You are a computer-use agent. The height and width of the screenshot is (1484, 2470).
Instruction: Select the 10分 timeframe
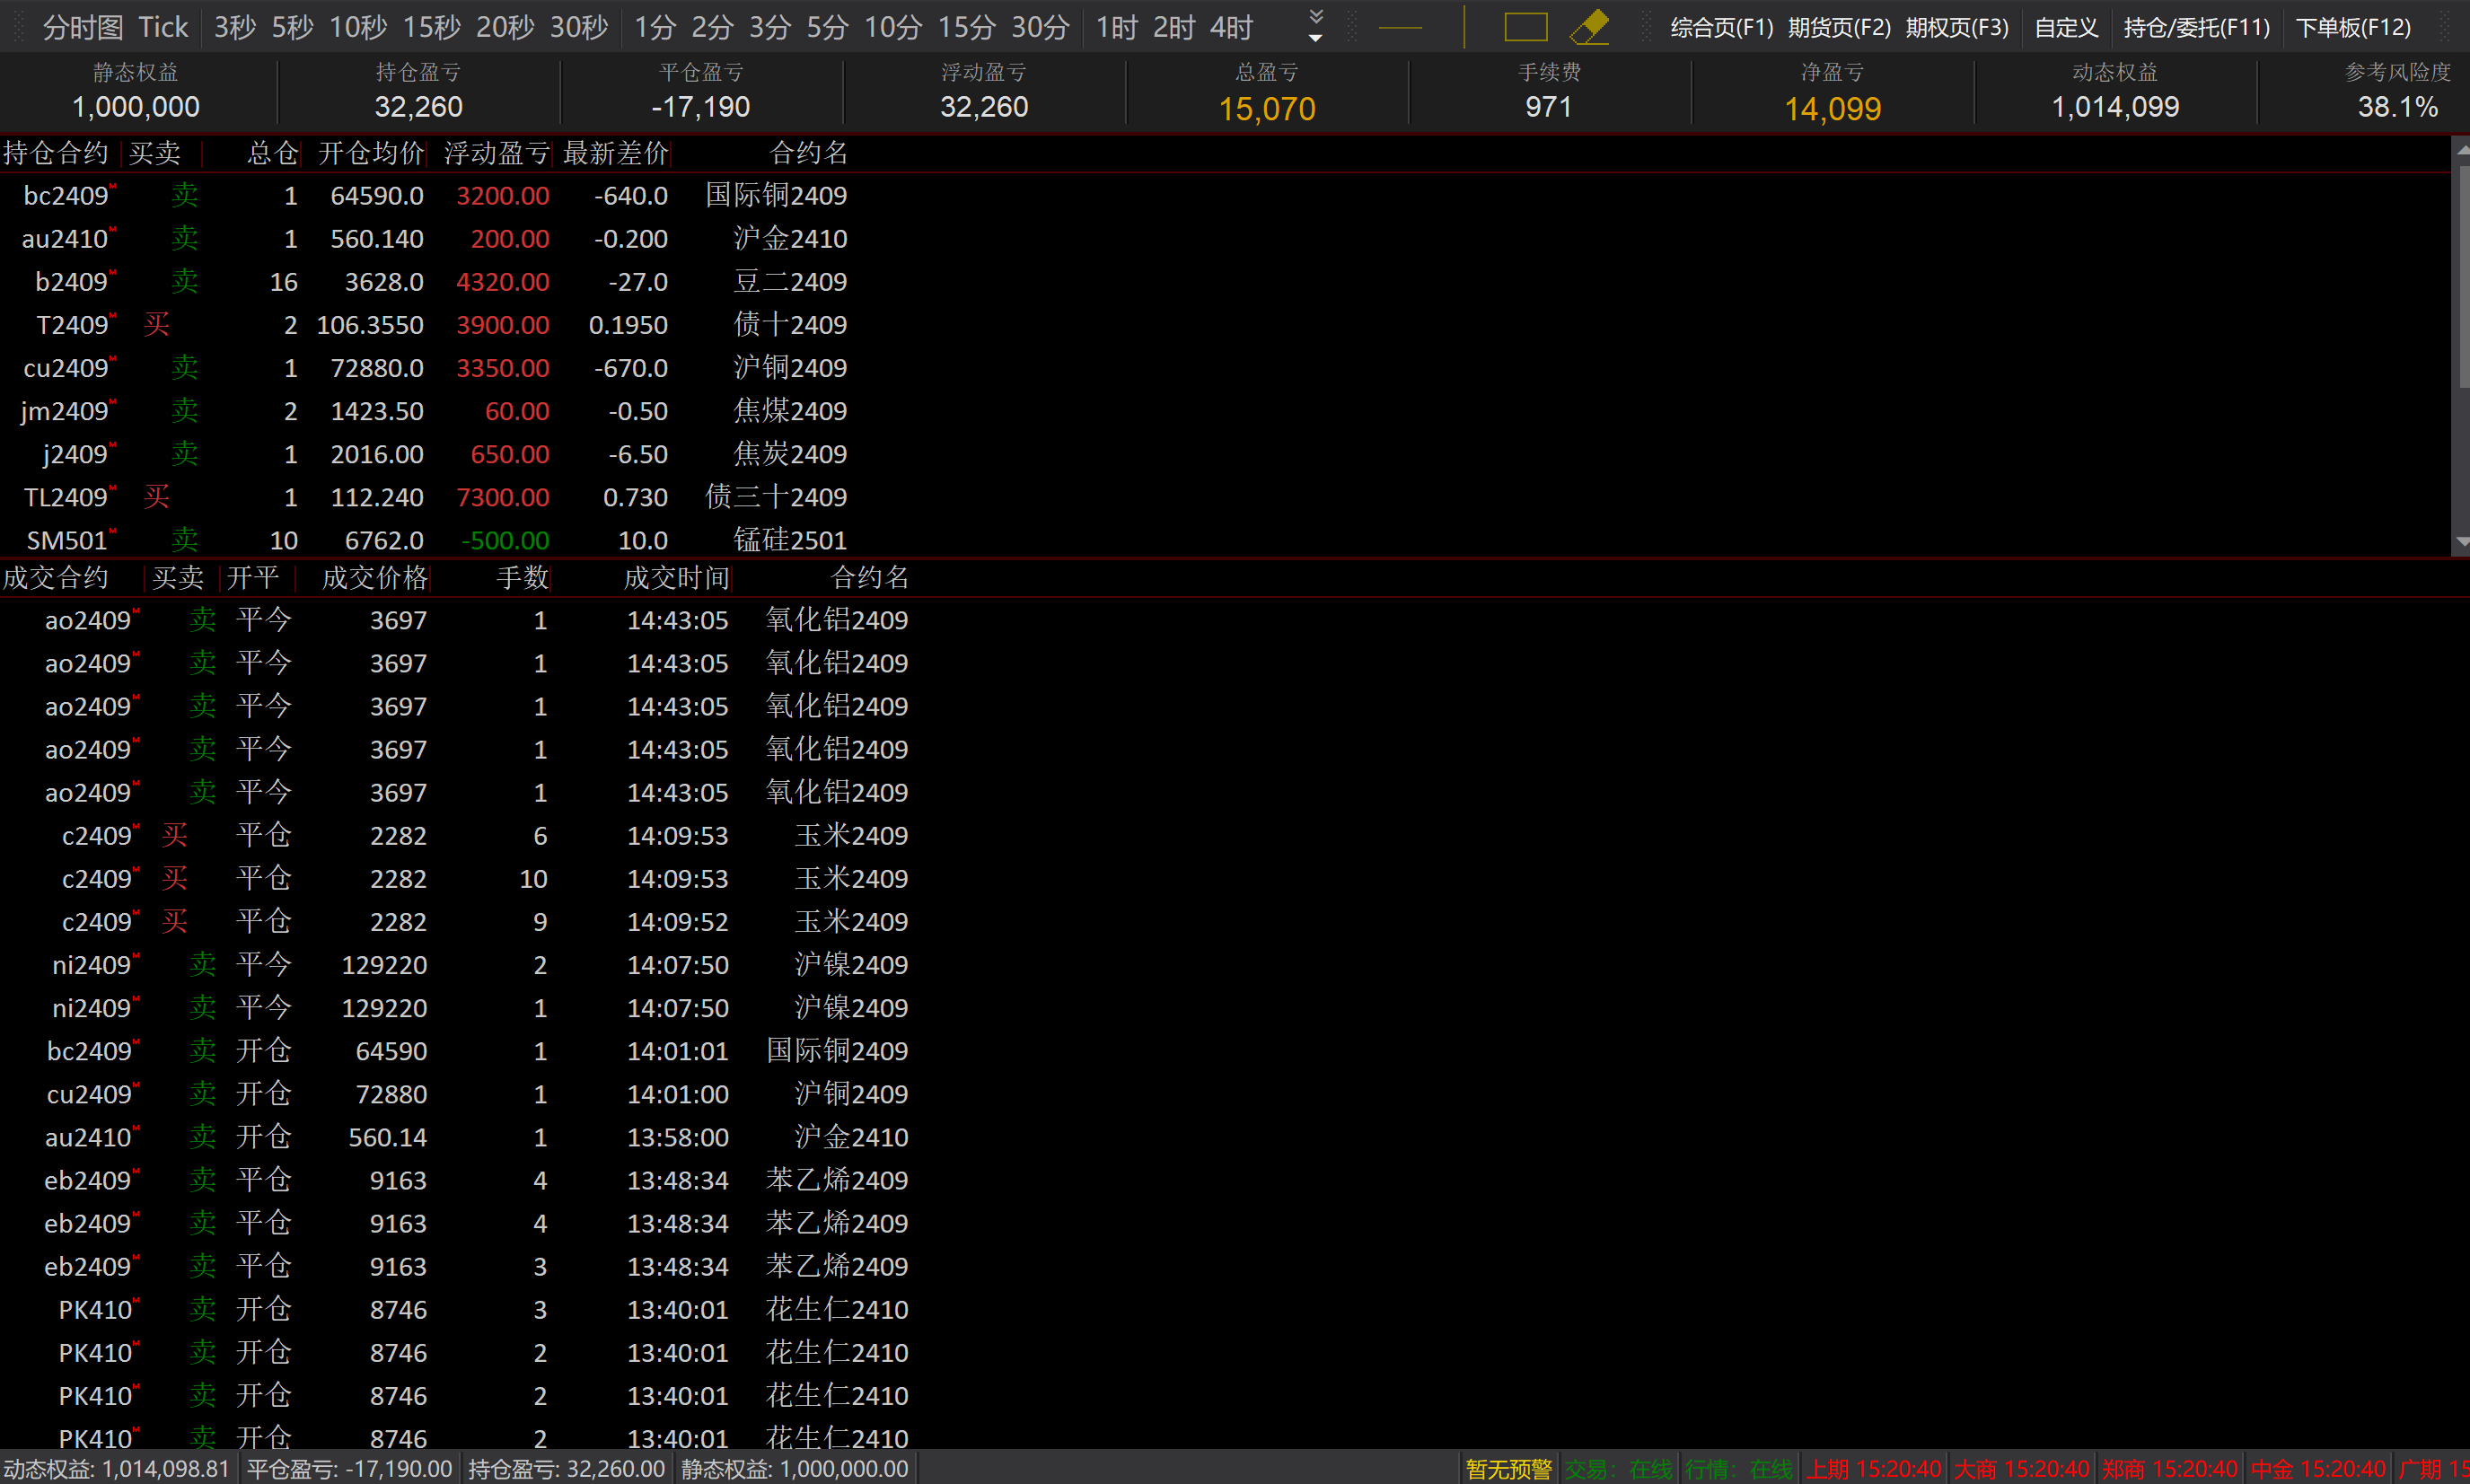coord(893,27)
